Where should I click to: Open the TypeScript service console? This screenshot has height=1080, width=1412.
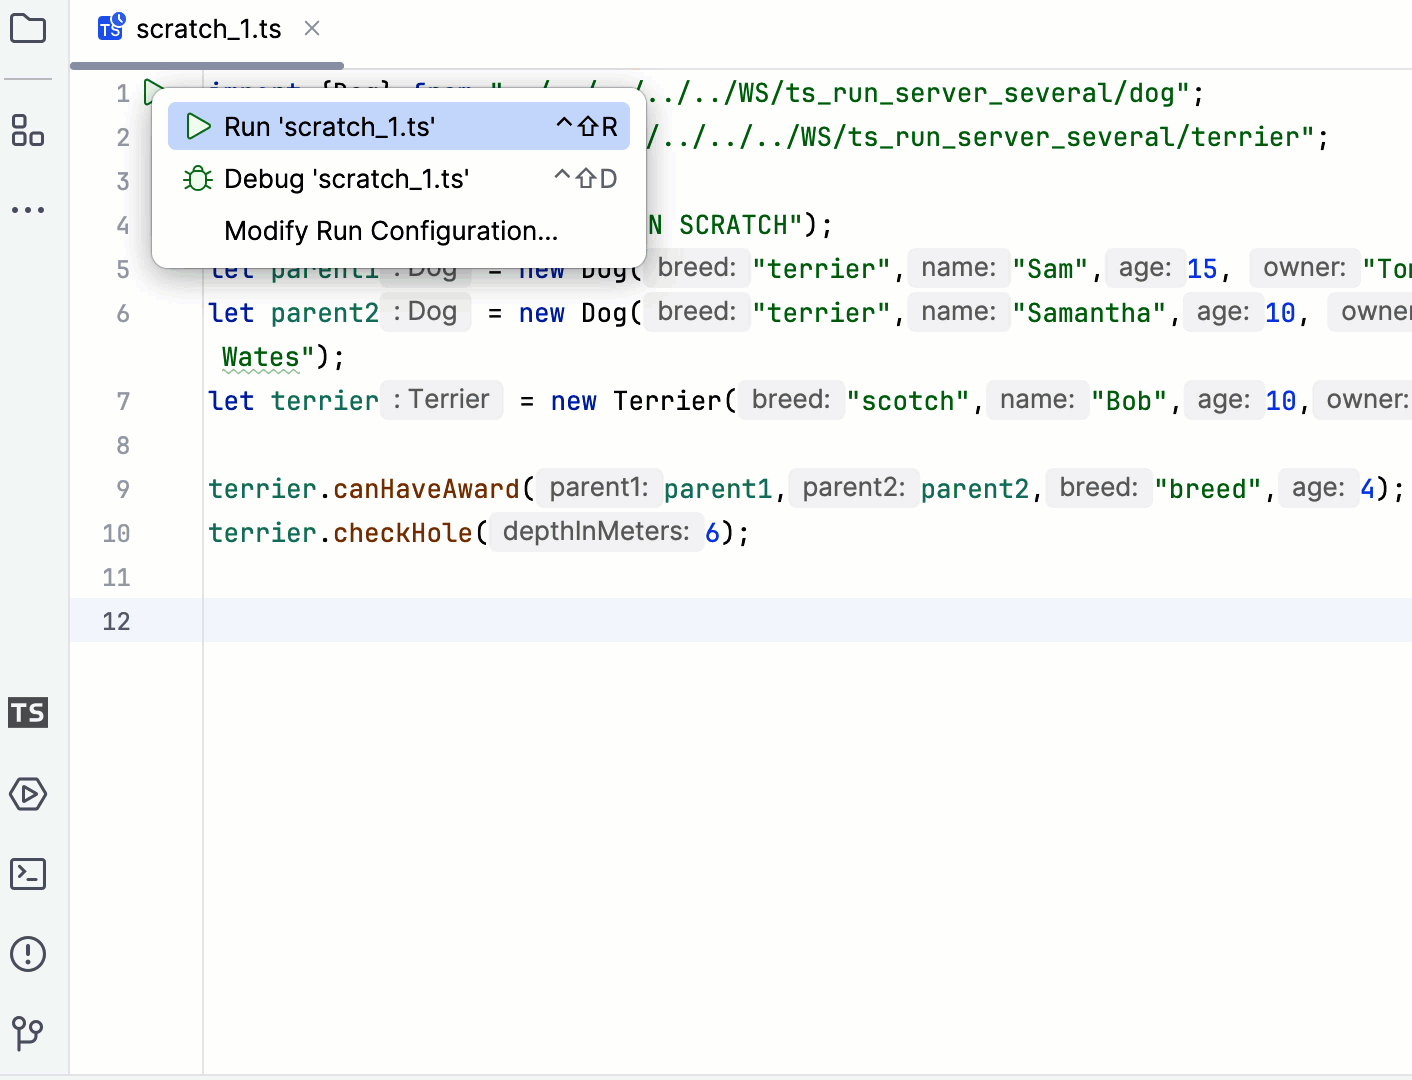click(x=27, y=713)
